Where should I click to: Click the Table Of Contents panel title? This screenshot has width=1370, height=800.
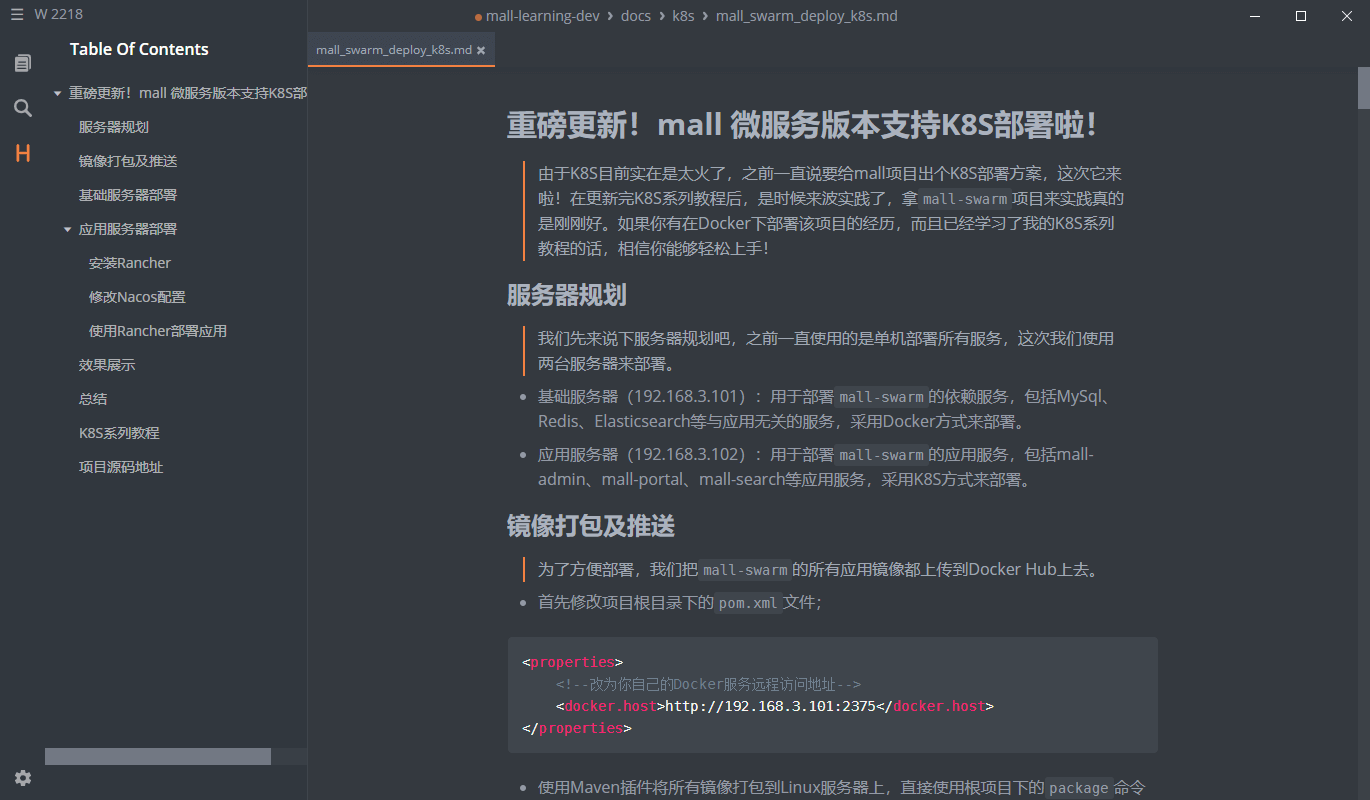coord(139,49)
